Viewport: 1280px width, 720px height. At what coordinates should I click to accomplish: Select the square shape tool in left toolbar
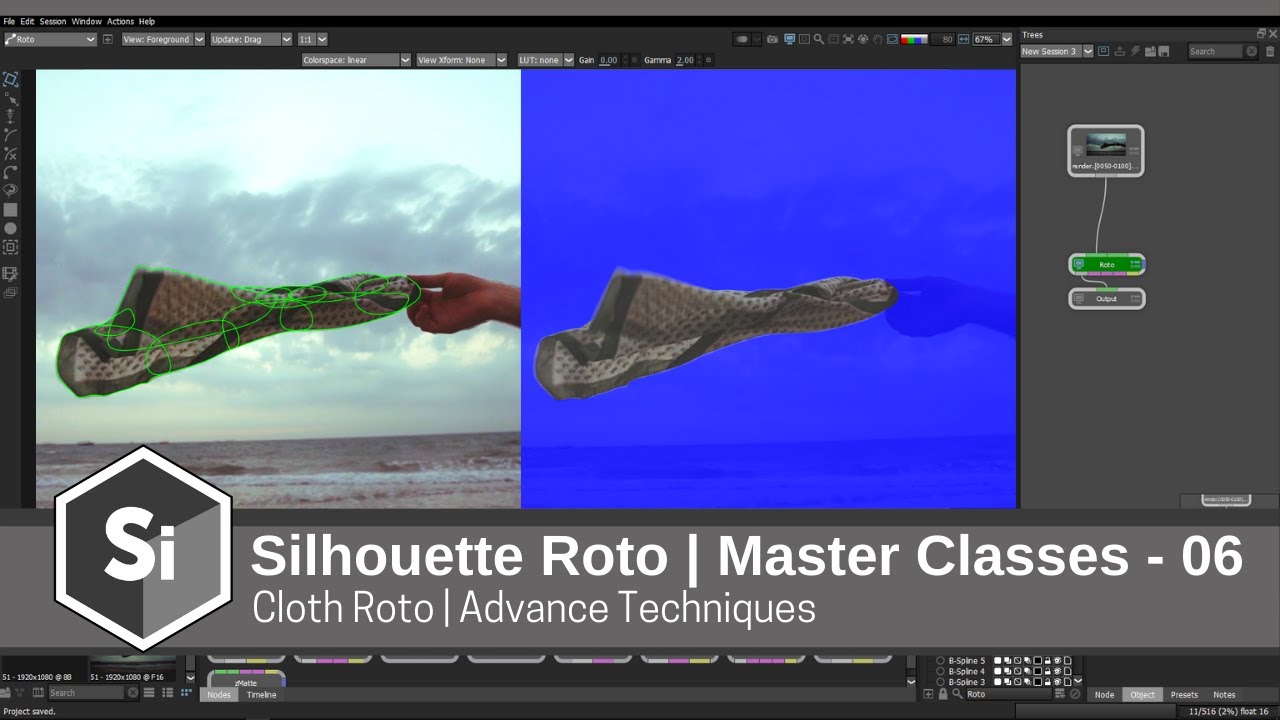10,210
